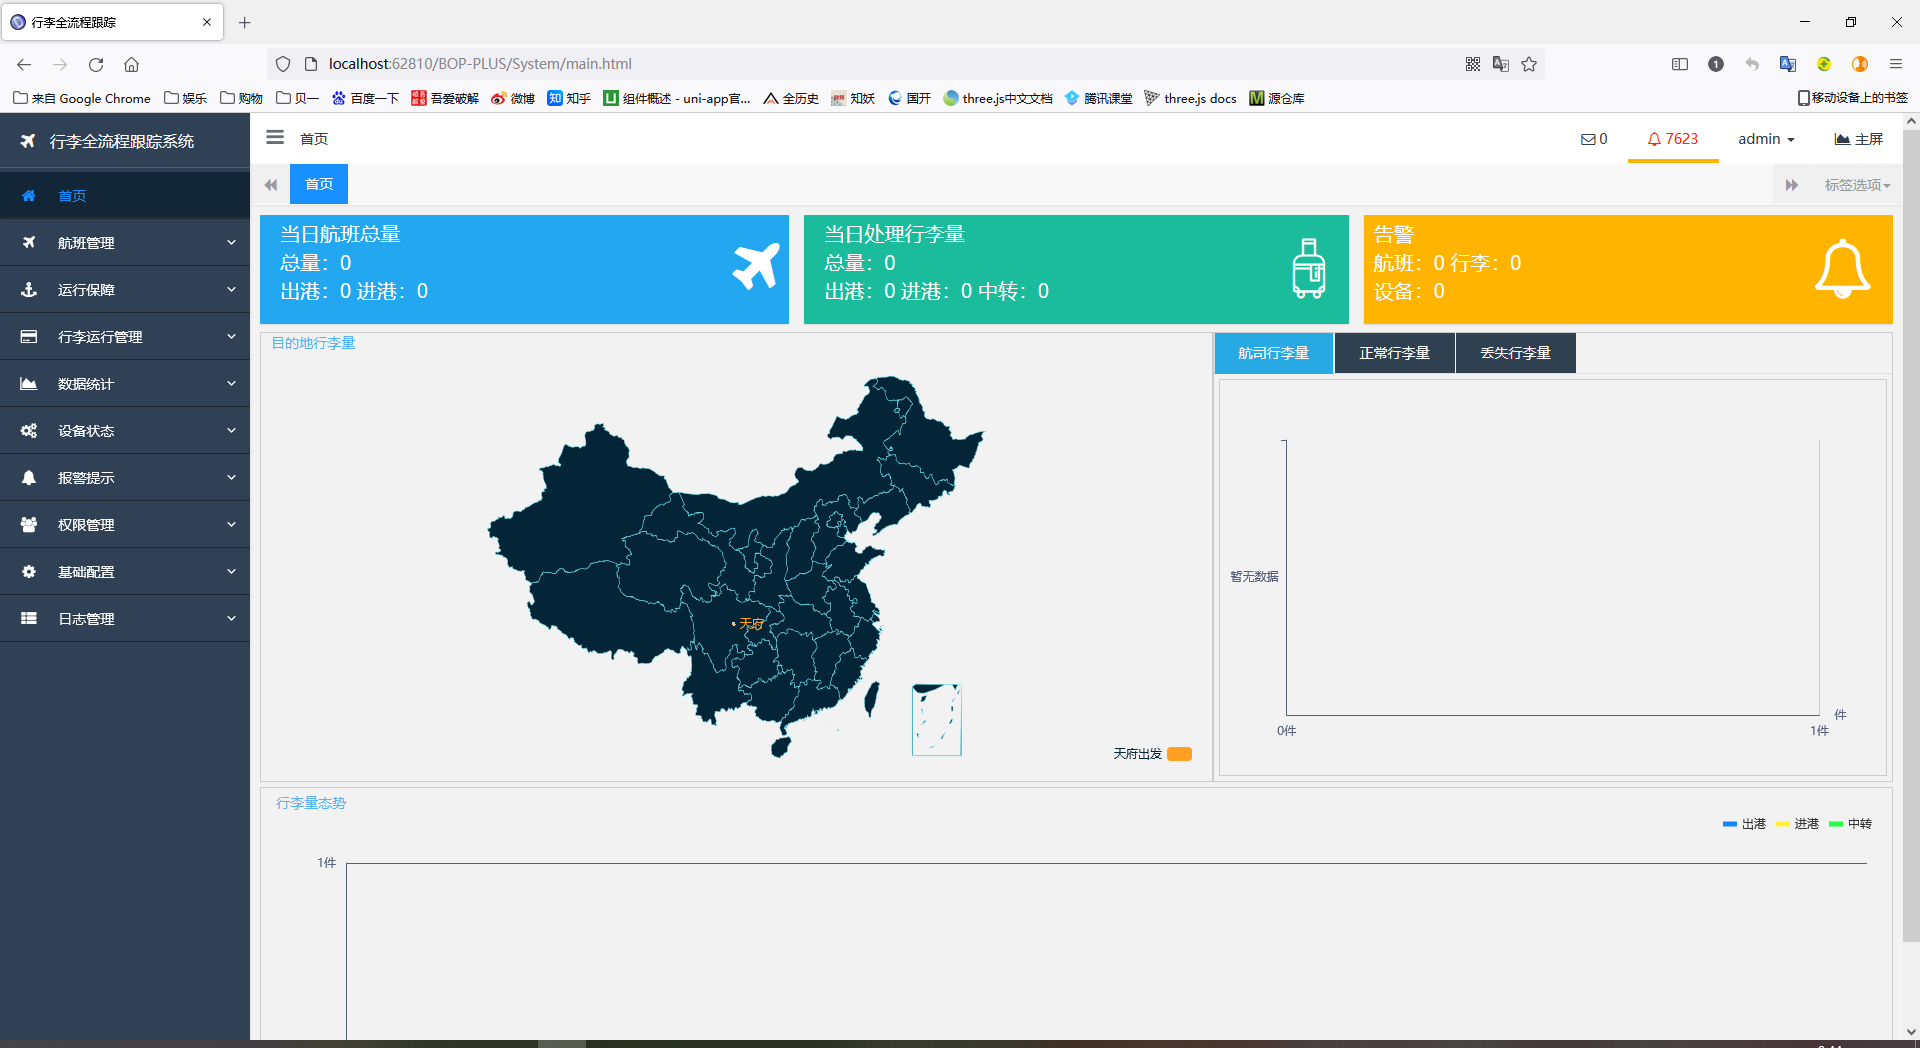This screenshot has width=1920, height=1048.
Task: Go to 首页 in the sidebar
Action: (72, 196)
